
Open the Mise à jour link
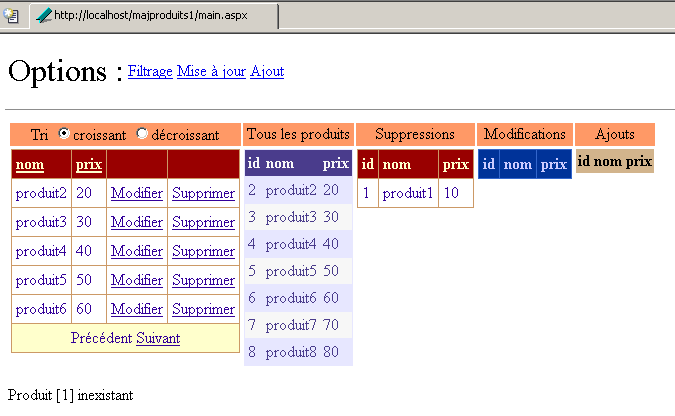click(x=211, y=71)
